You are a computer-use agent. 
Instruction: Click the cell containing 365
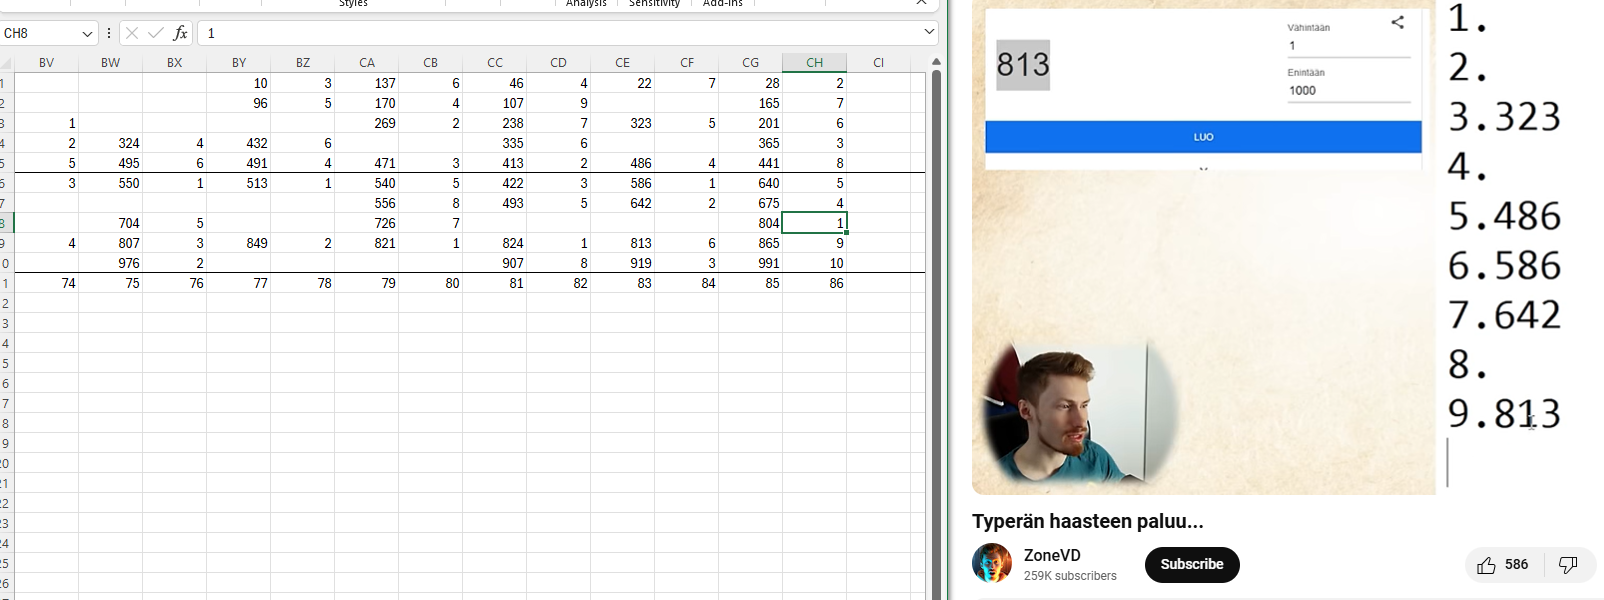750,143
